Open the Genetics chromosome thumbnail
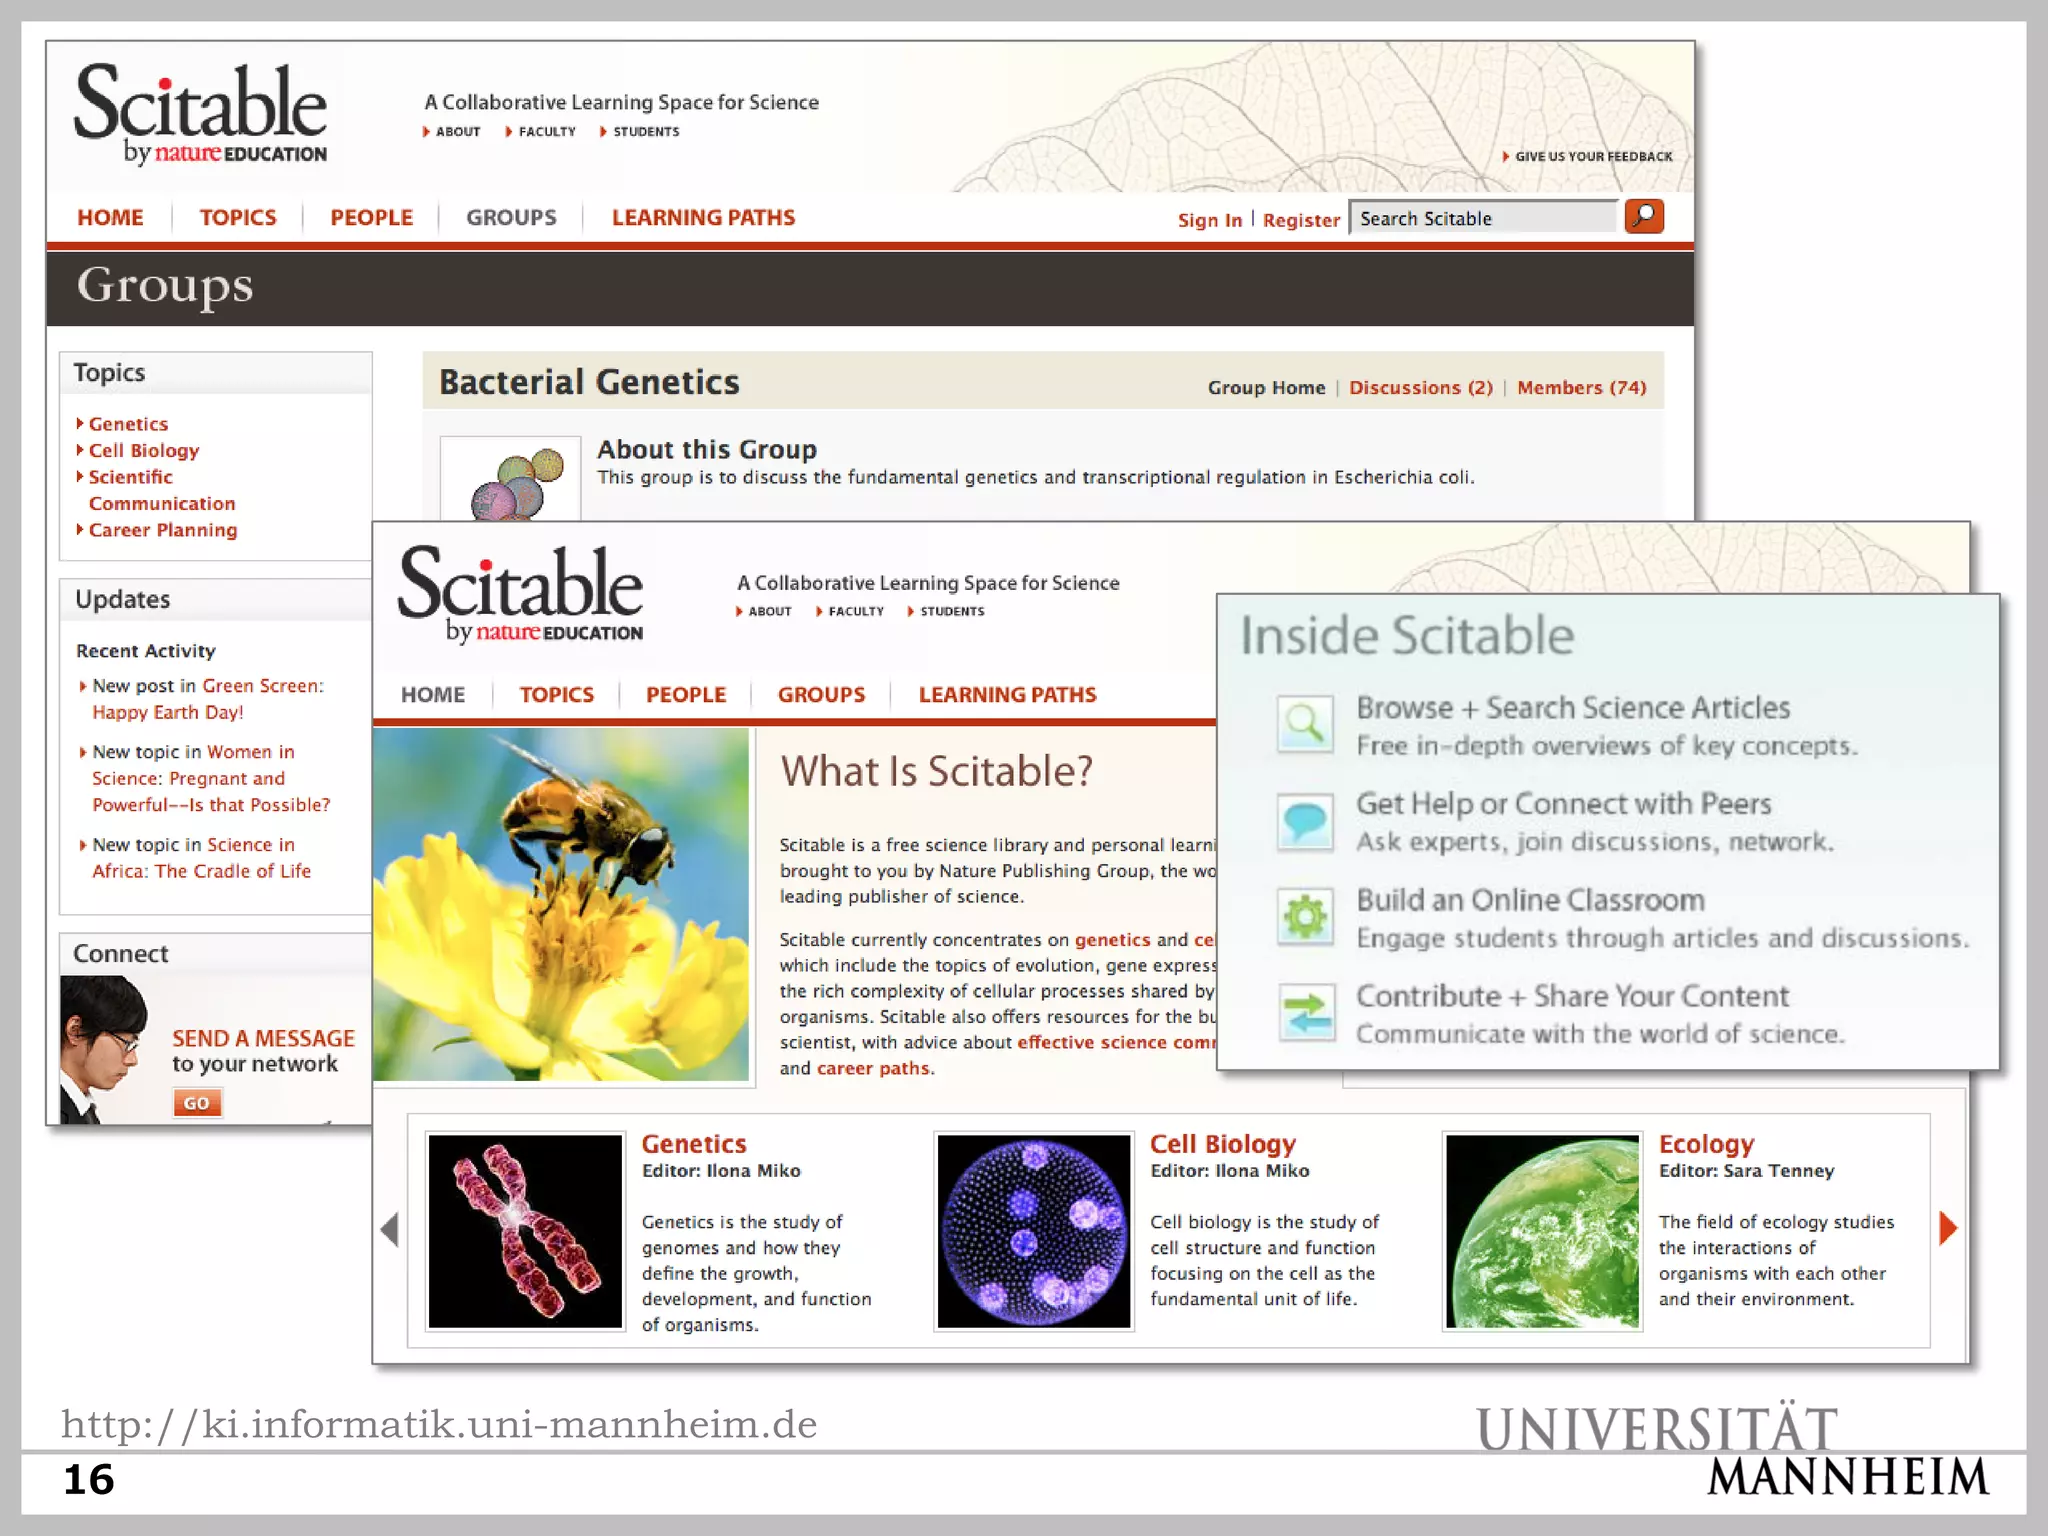Screen dimensions: 2048x1536 pos(525,1231)
